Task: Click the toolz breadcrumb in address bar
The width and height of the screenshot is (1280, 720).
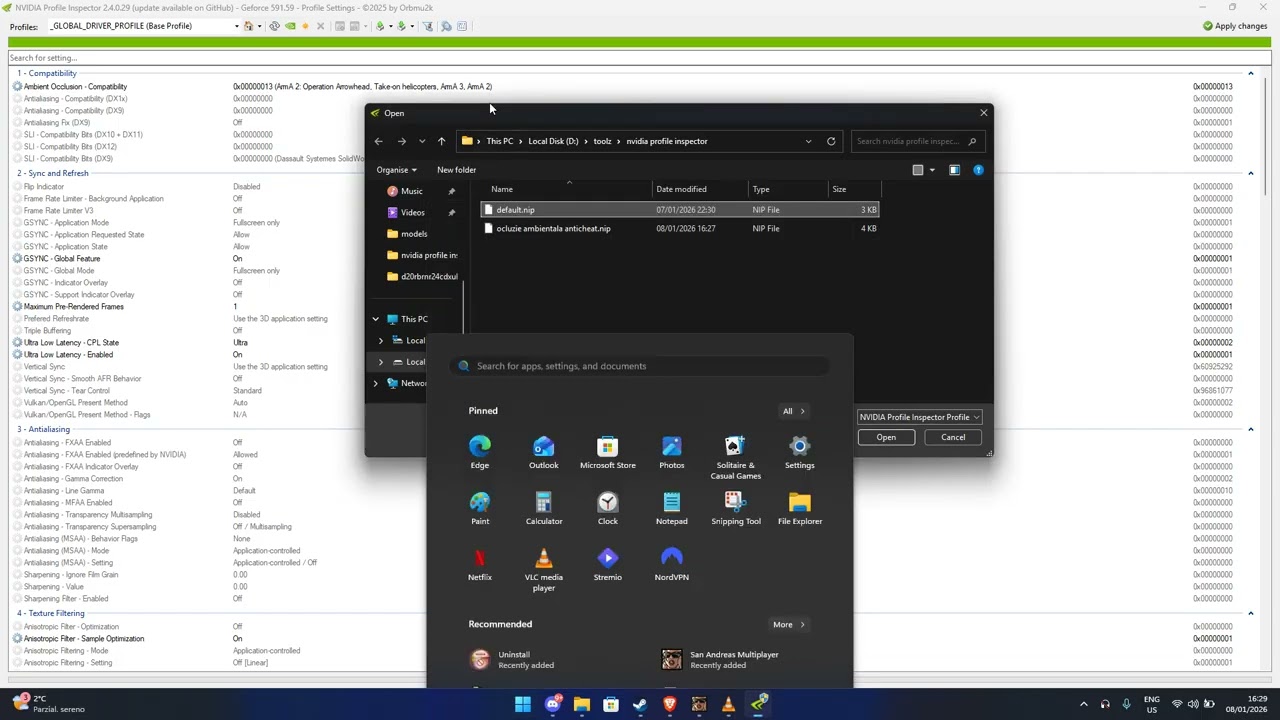Action: click(x=602, y=141)
